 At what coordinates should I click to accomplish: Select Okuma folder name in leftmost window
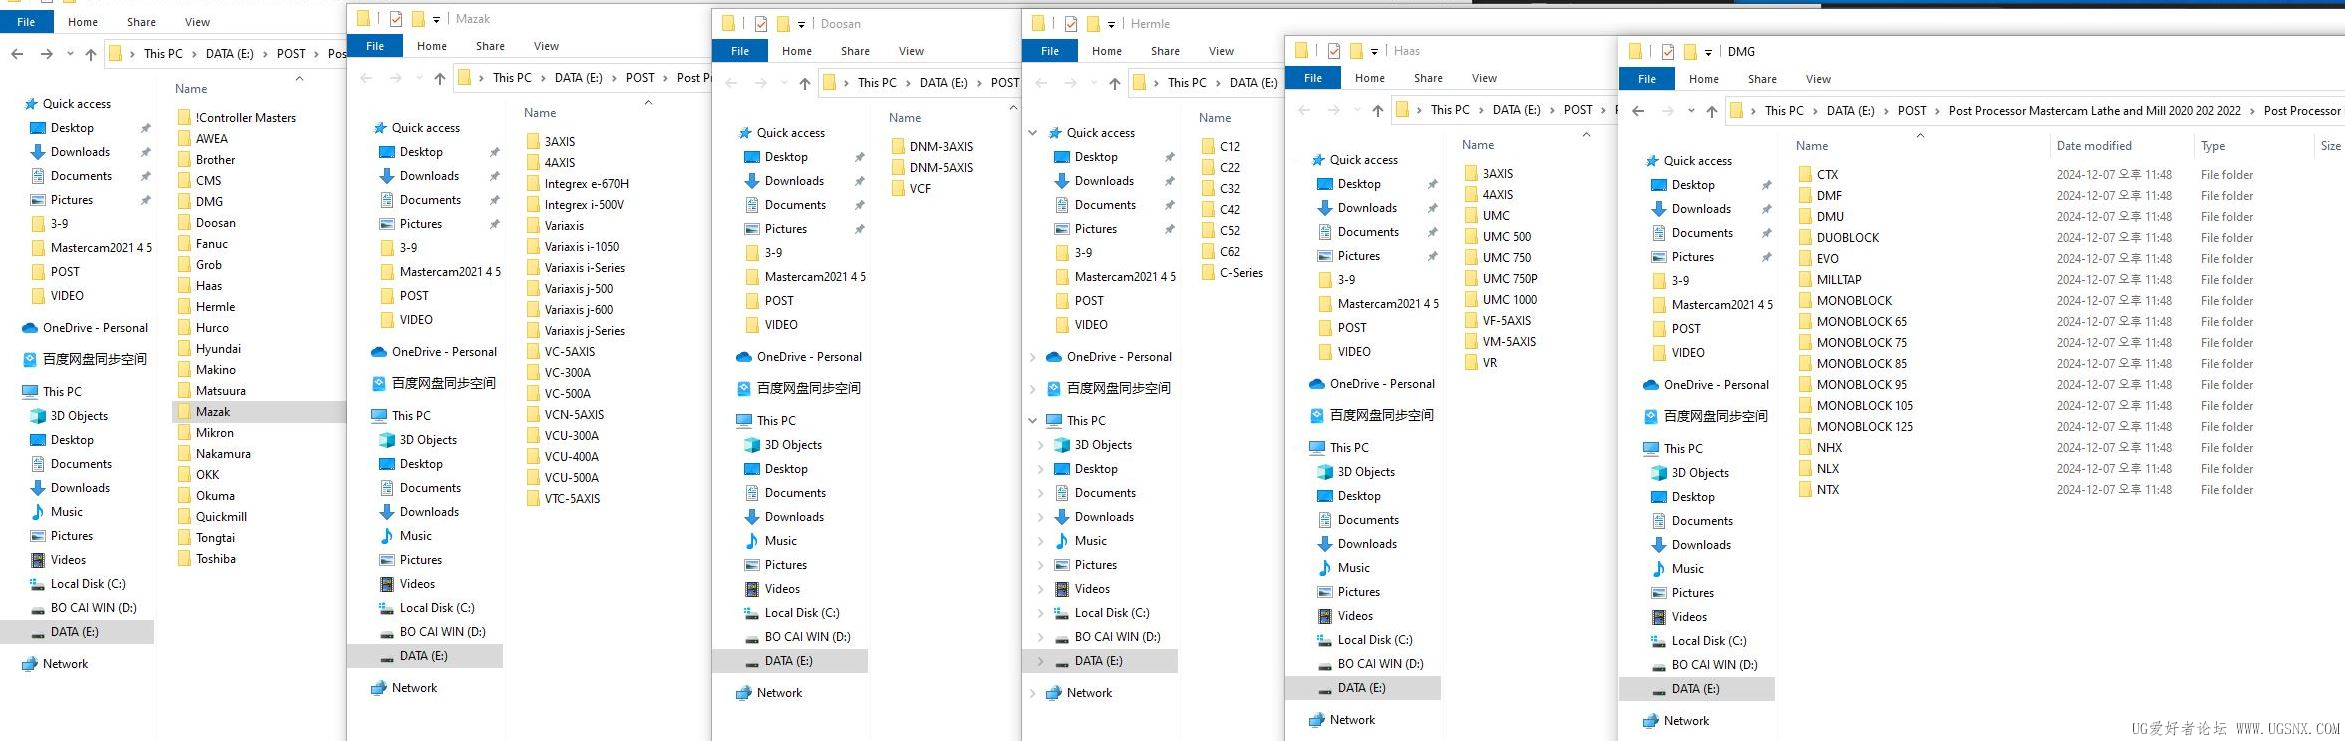[216, 496]
